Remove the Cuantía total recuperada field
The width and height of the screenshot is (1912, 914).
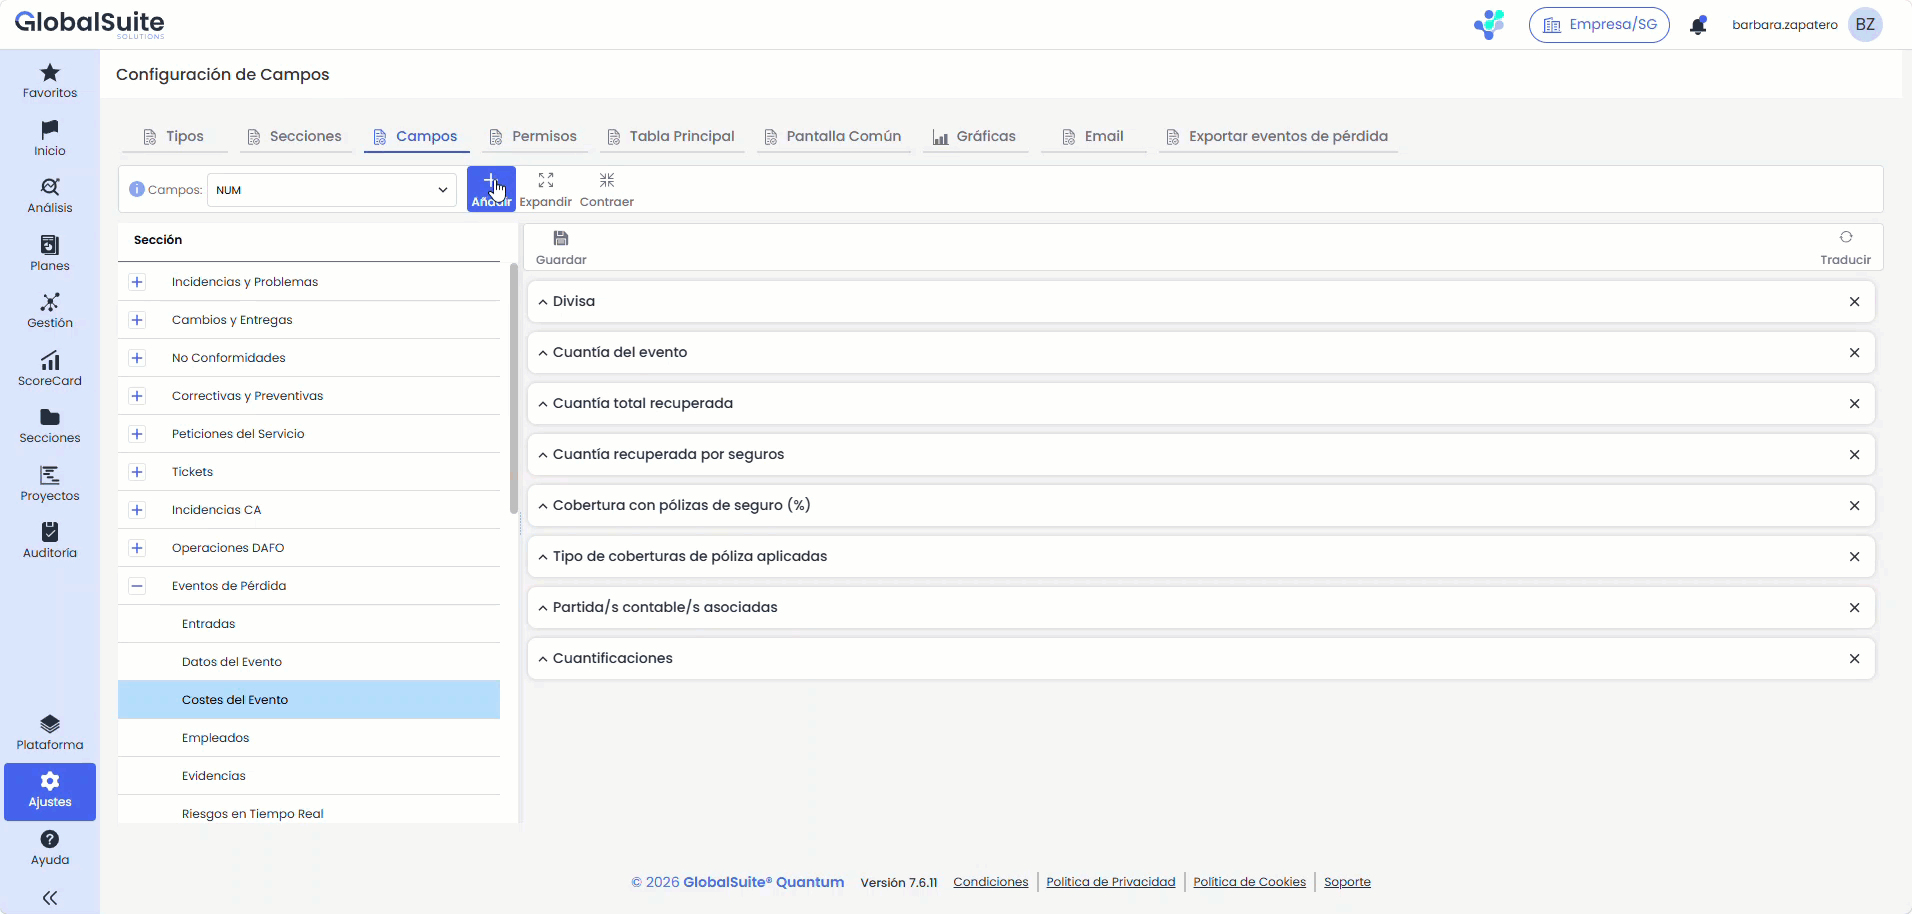(x=1854, y=404)
